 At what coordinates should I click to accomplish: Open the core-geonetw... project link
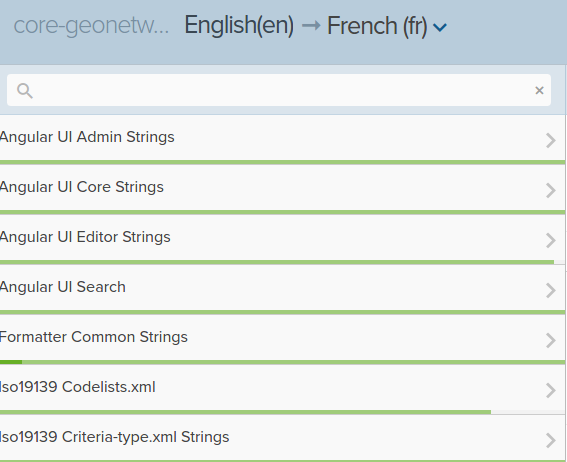(91, 26)
